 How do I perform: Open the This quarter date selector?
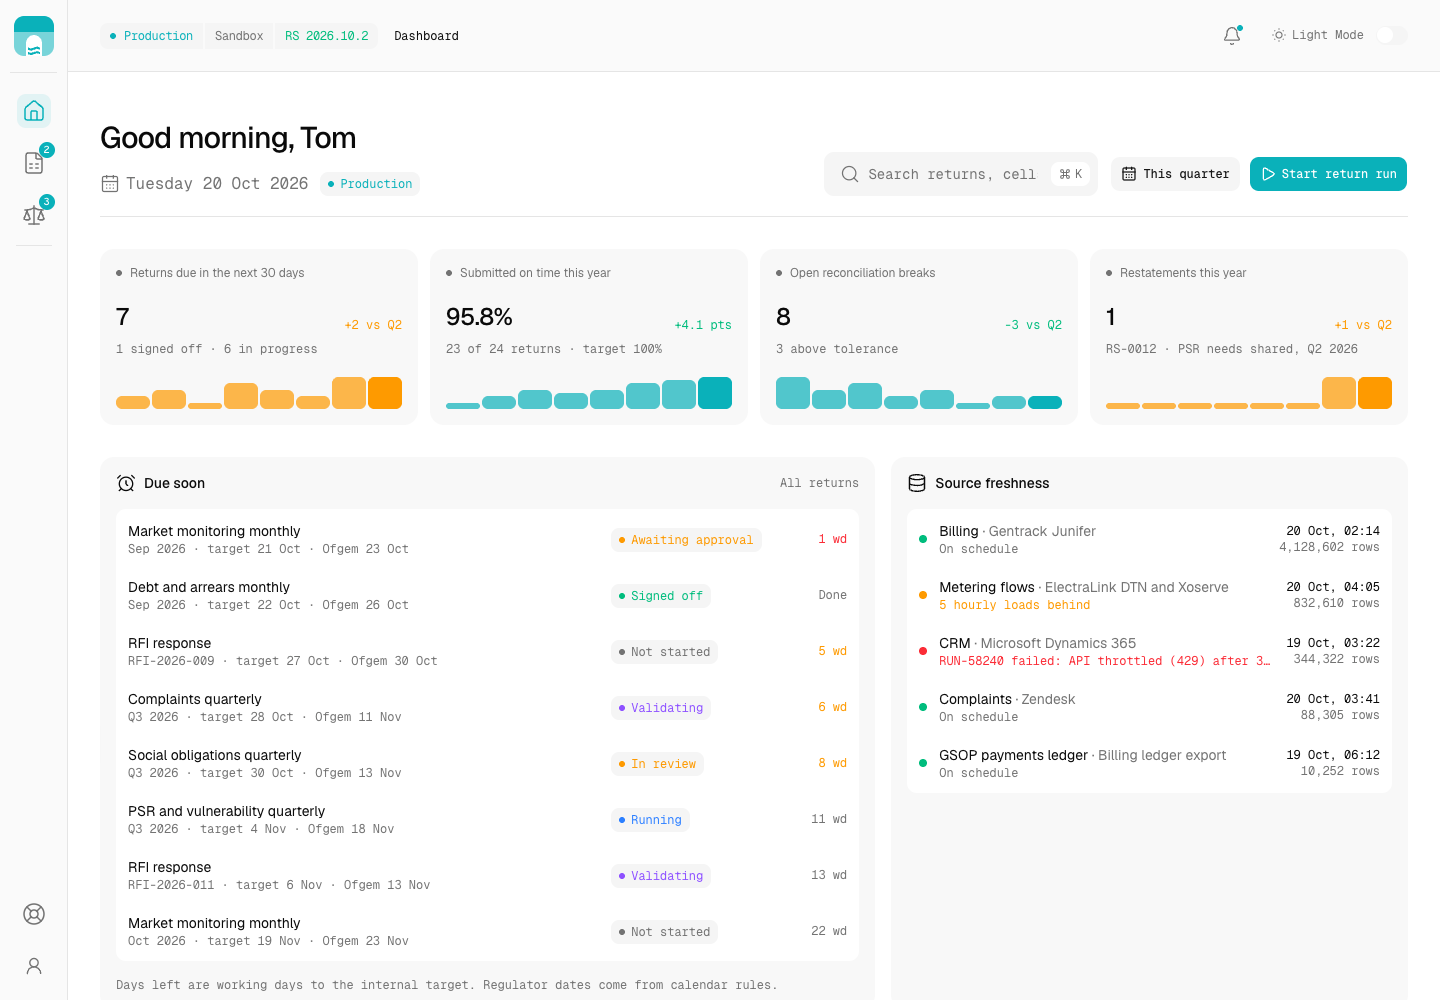coord(1175,174)
